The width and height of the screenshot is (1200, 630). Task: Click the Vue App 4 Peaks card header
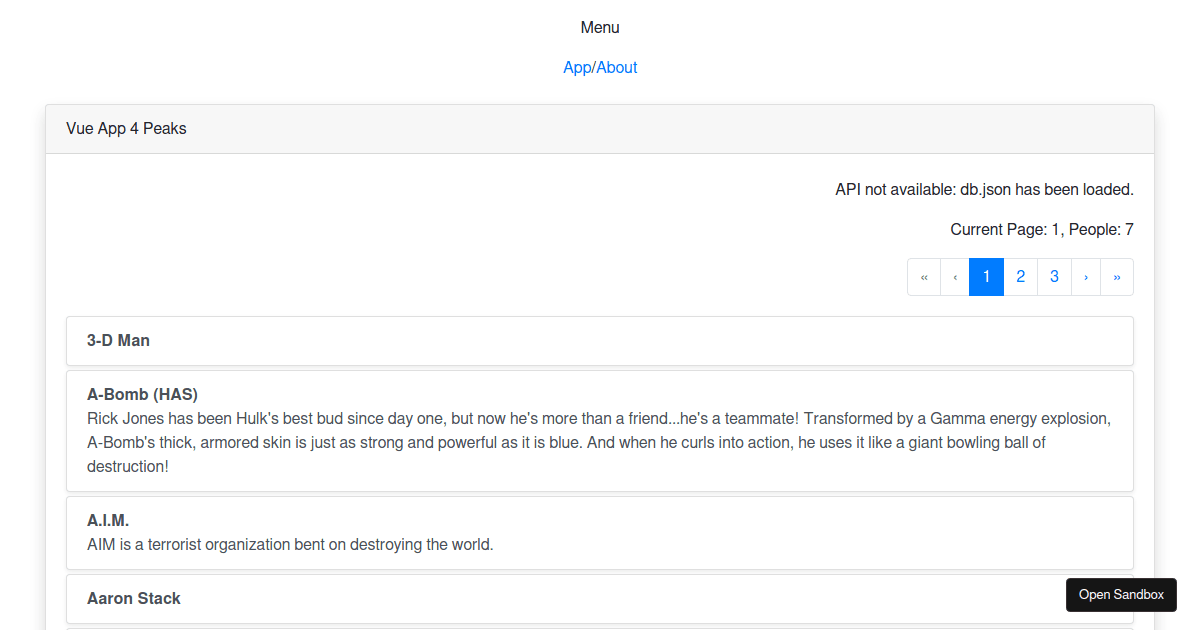(x=127, y=128)
